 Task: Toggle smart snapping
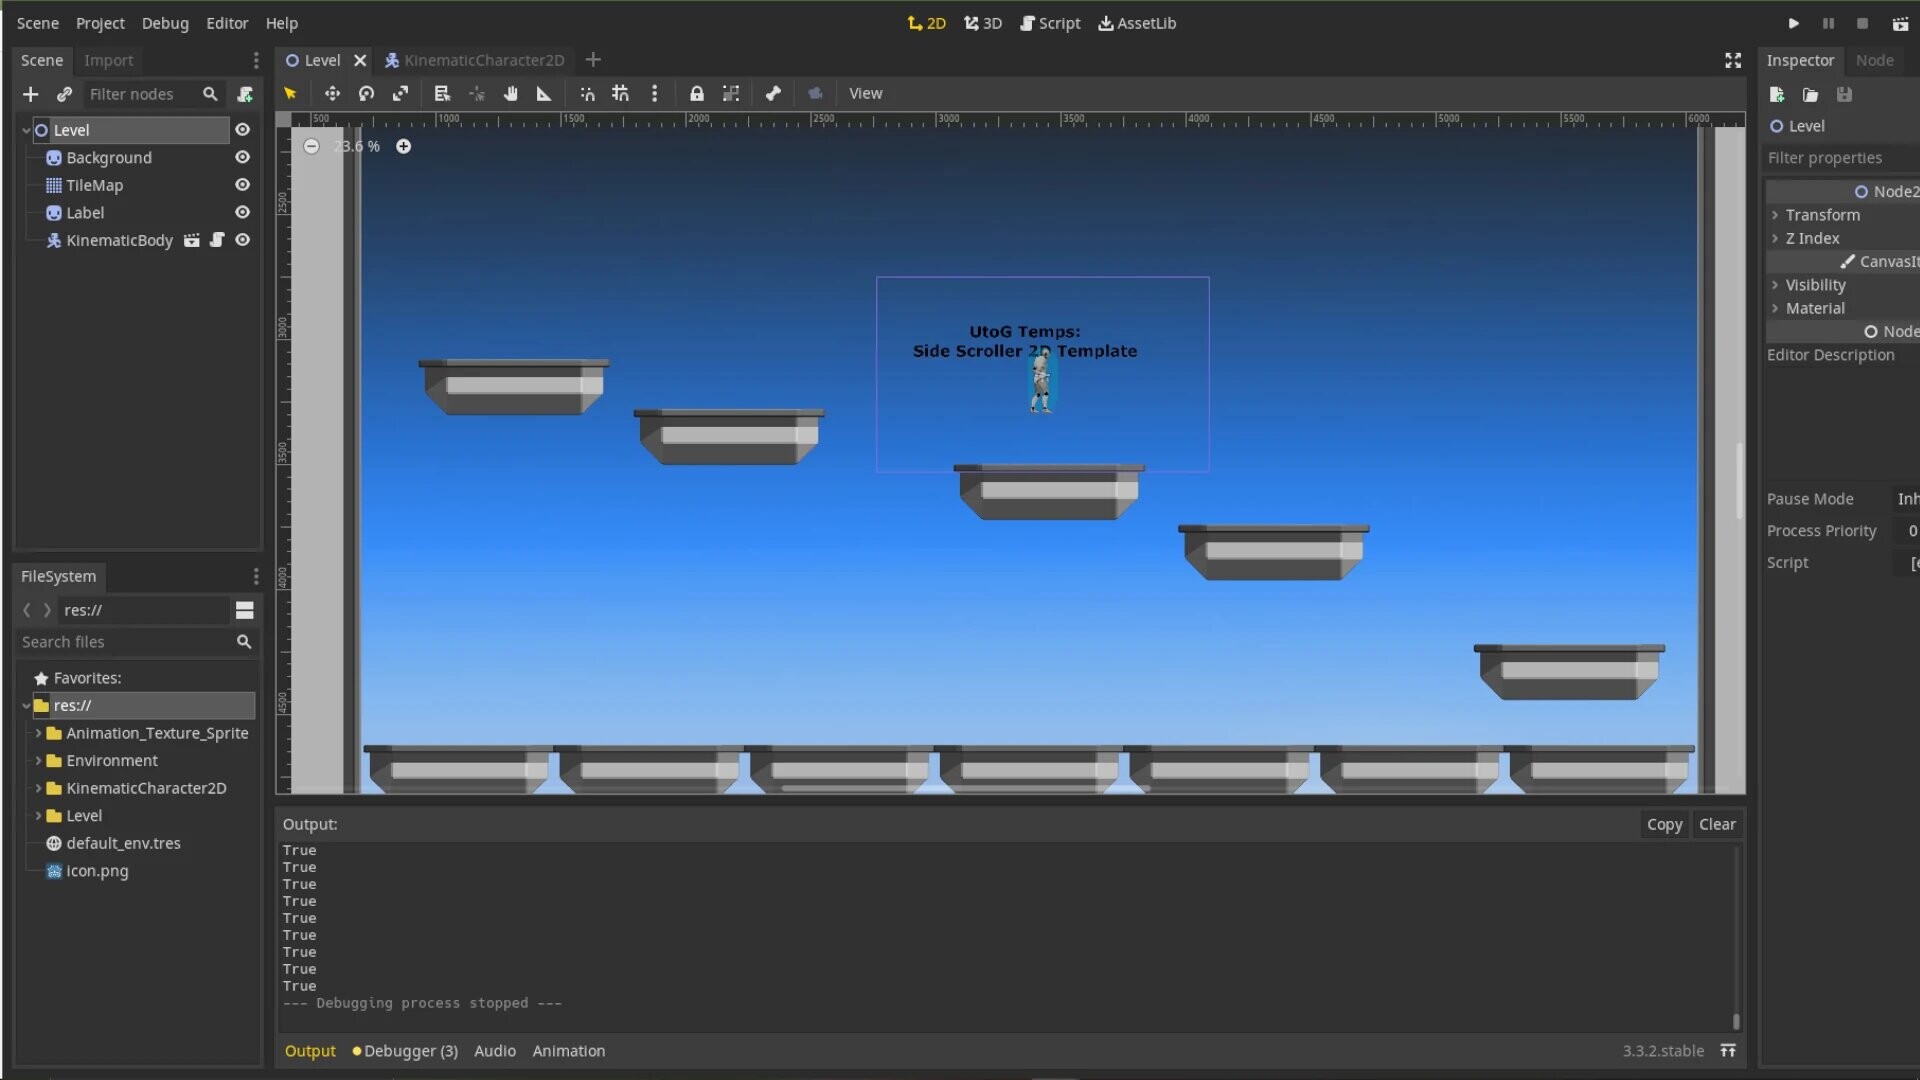click(x=587, y=93)
